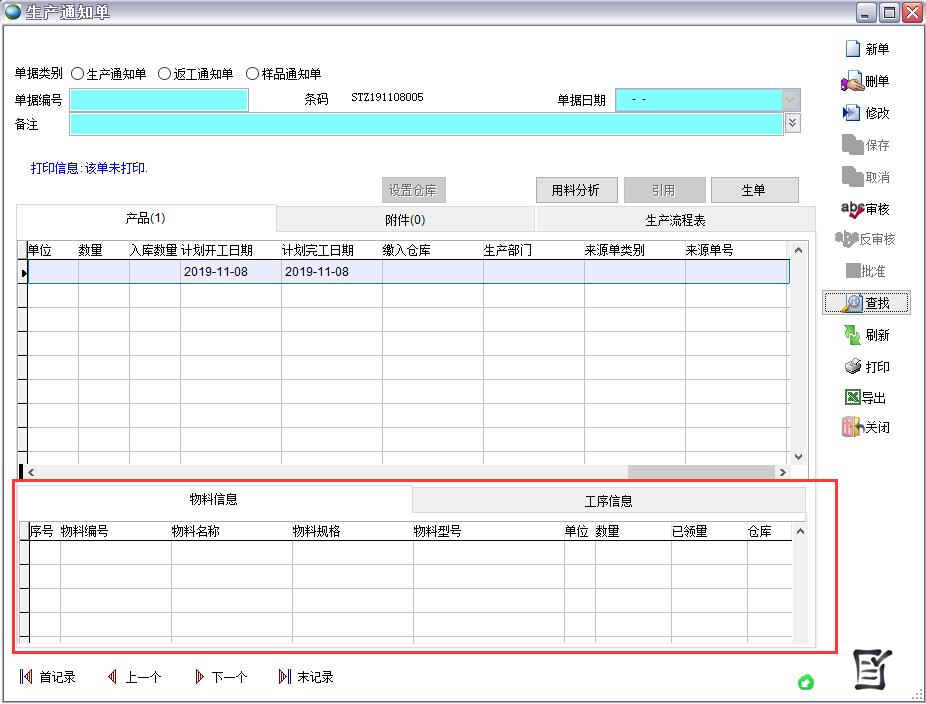Click the 用料分析 button

coord(575,190)
